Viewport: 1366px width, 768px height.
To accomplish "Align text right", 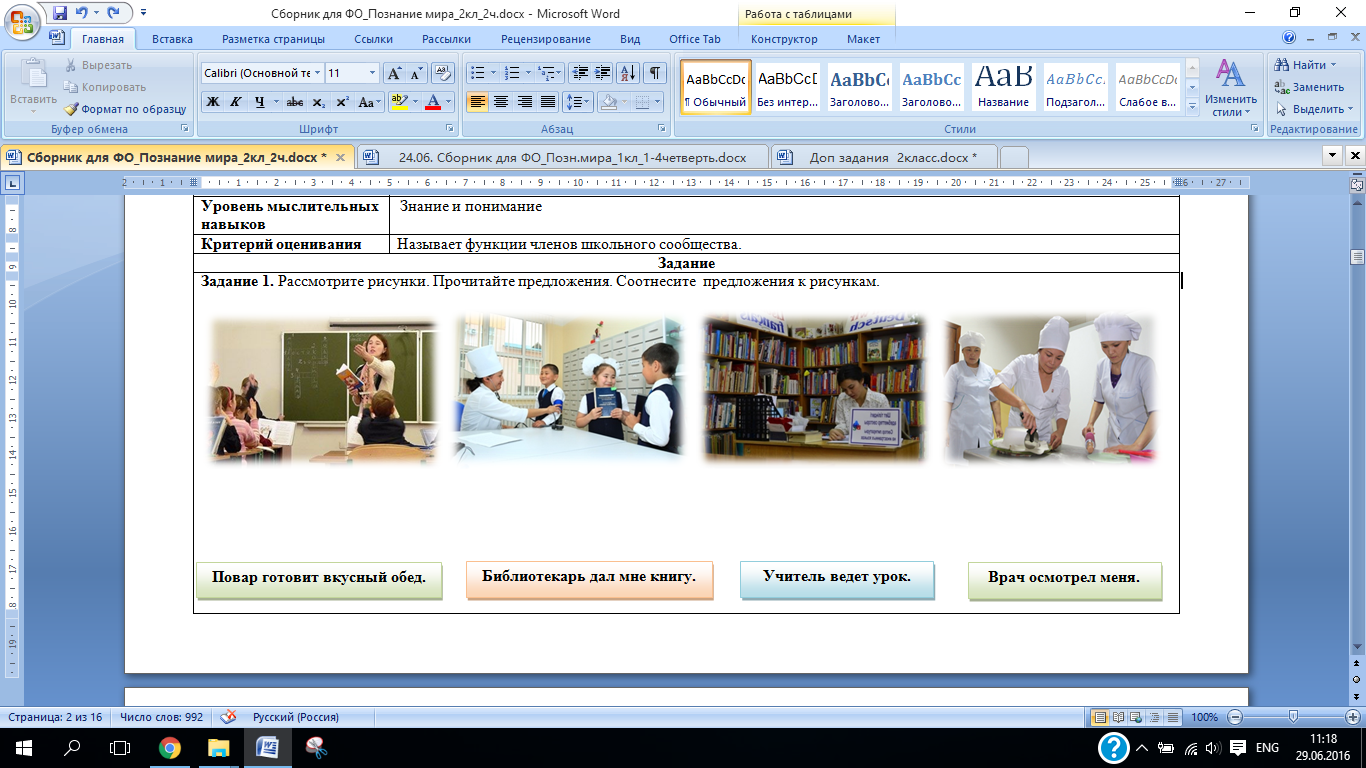I will coord(524,102).
